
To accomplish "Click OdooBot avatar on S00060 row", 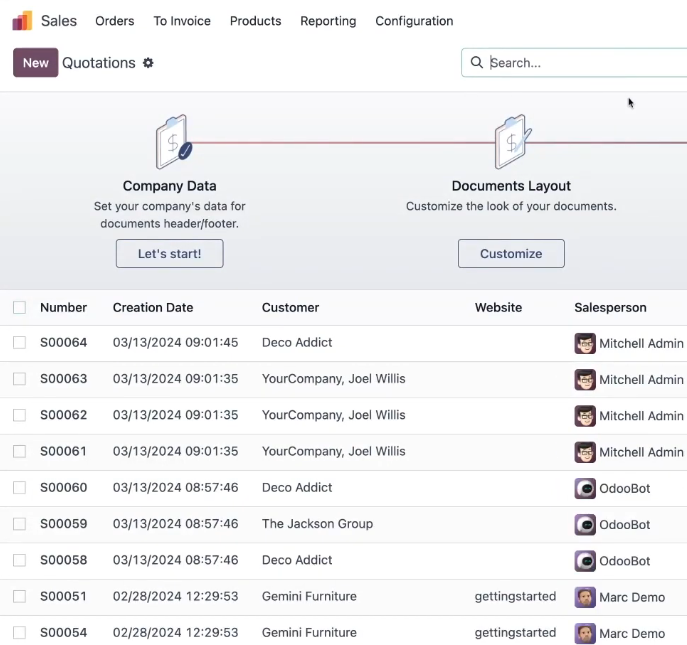I will click(585, 488).
